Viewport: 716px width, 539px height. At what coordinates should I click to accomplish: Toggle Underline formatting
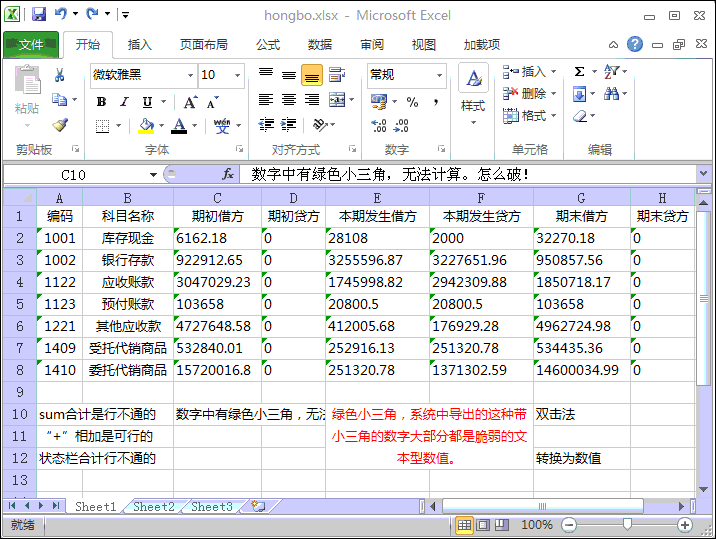(147, 102)
